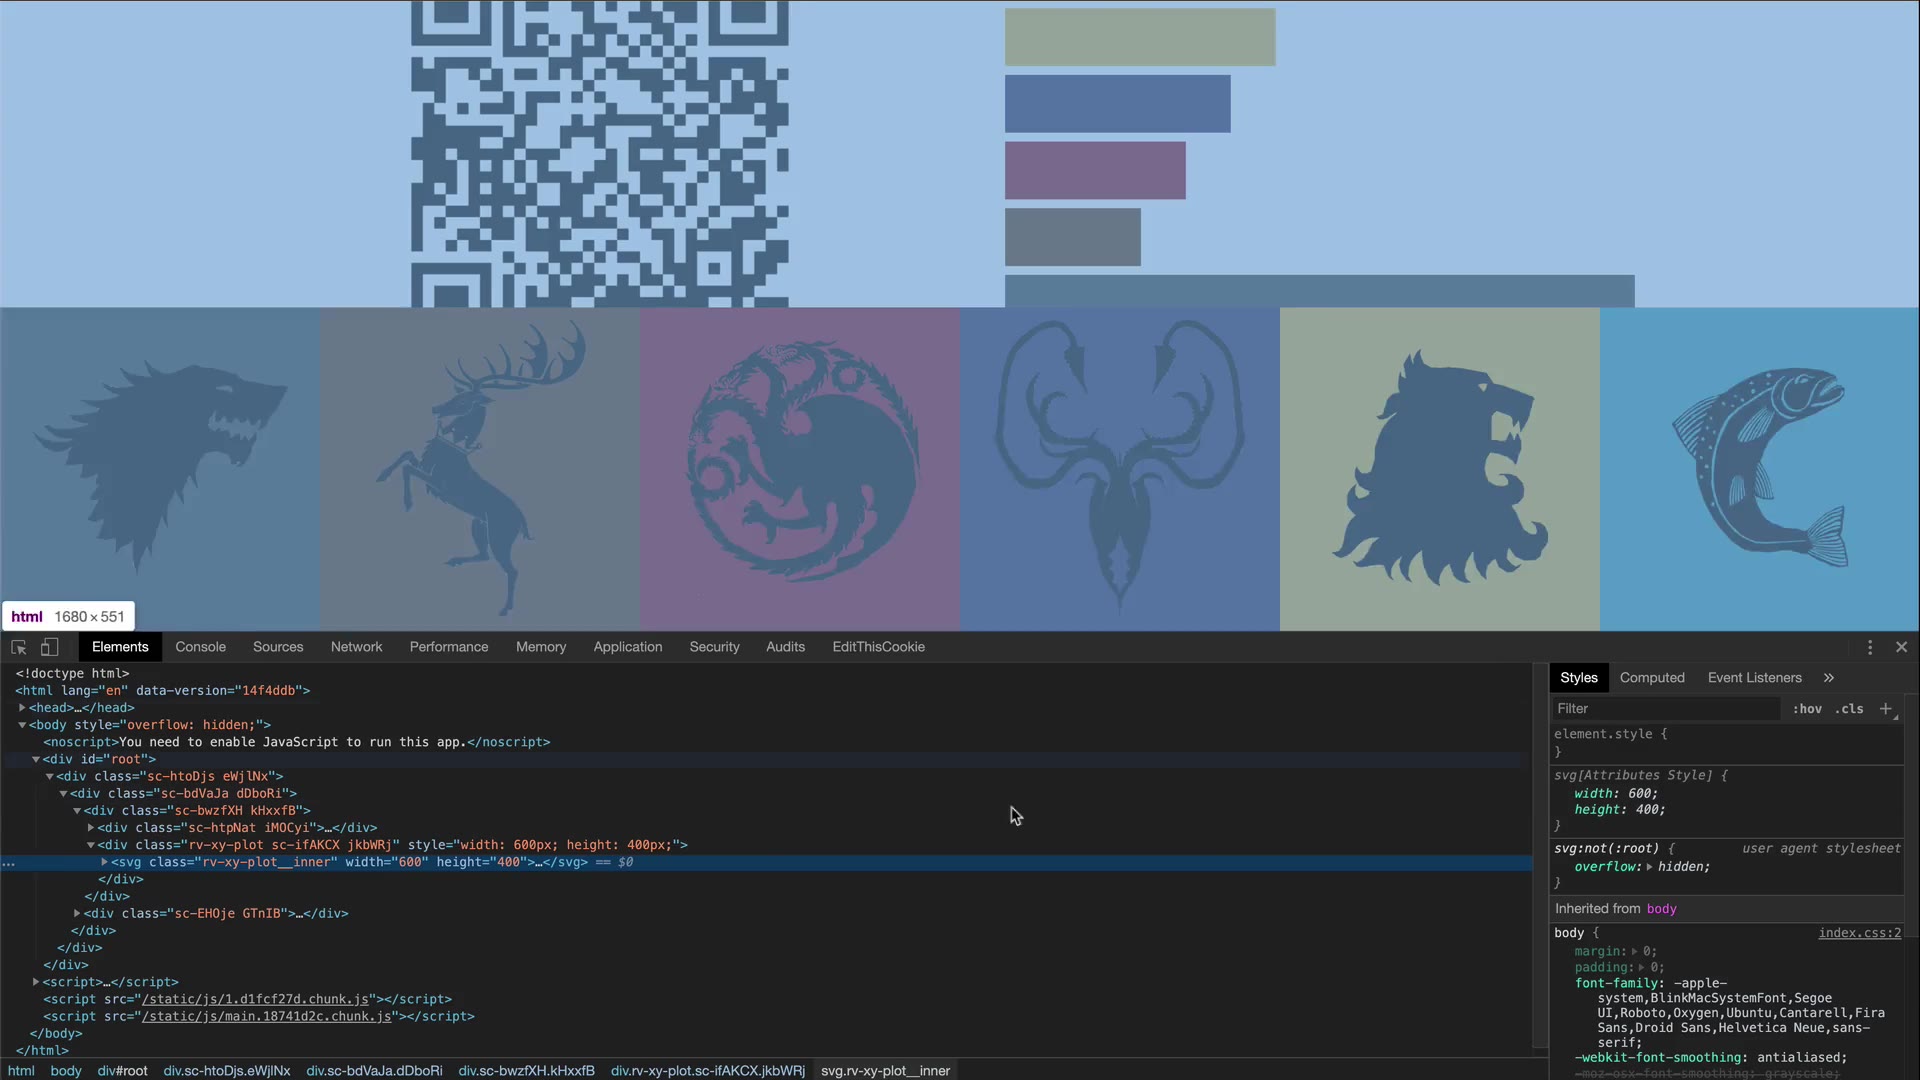Click the styles Filter input field
Image resolution: width=1920 pixels, height=1080 pixels.
pyautogui.click(x=1665, y=708)
